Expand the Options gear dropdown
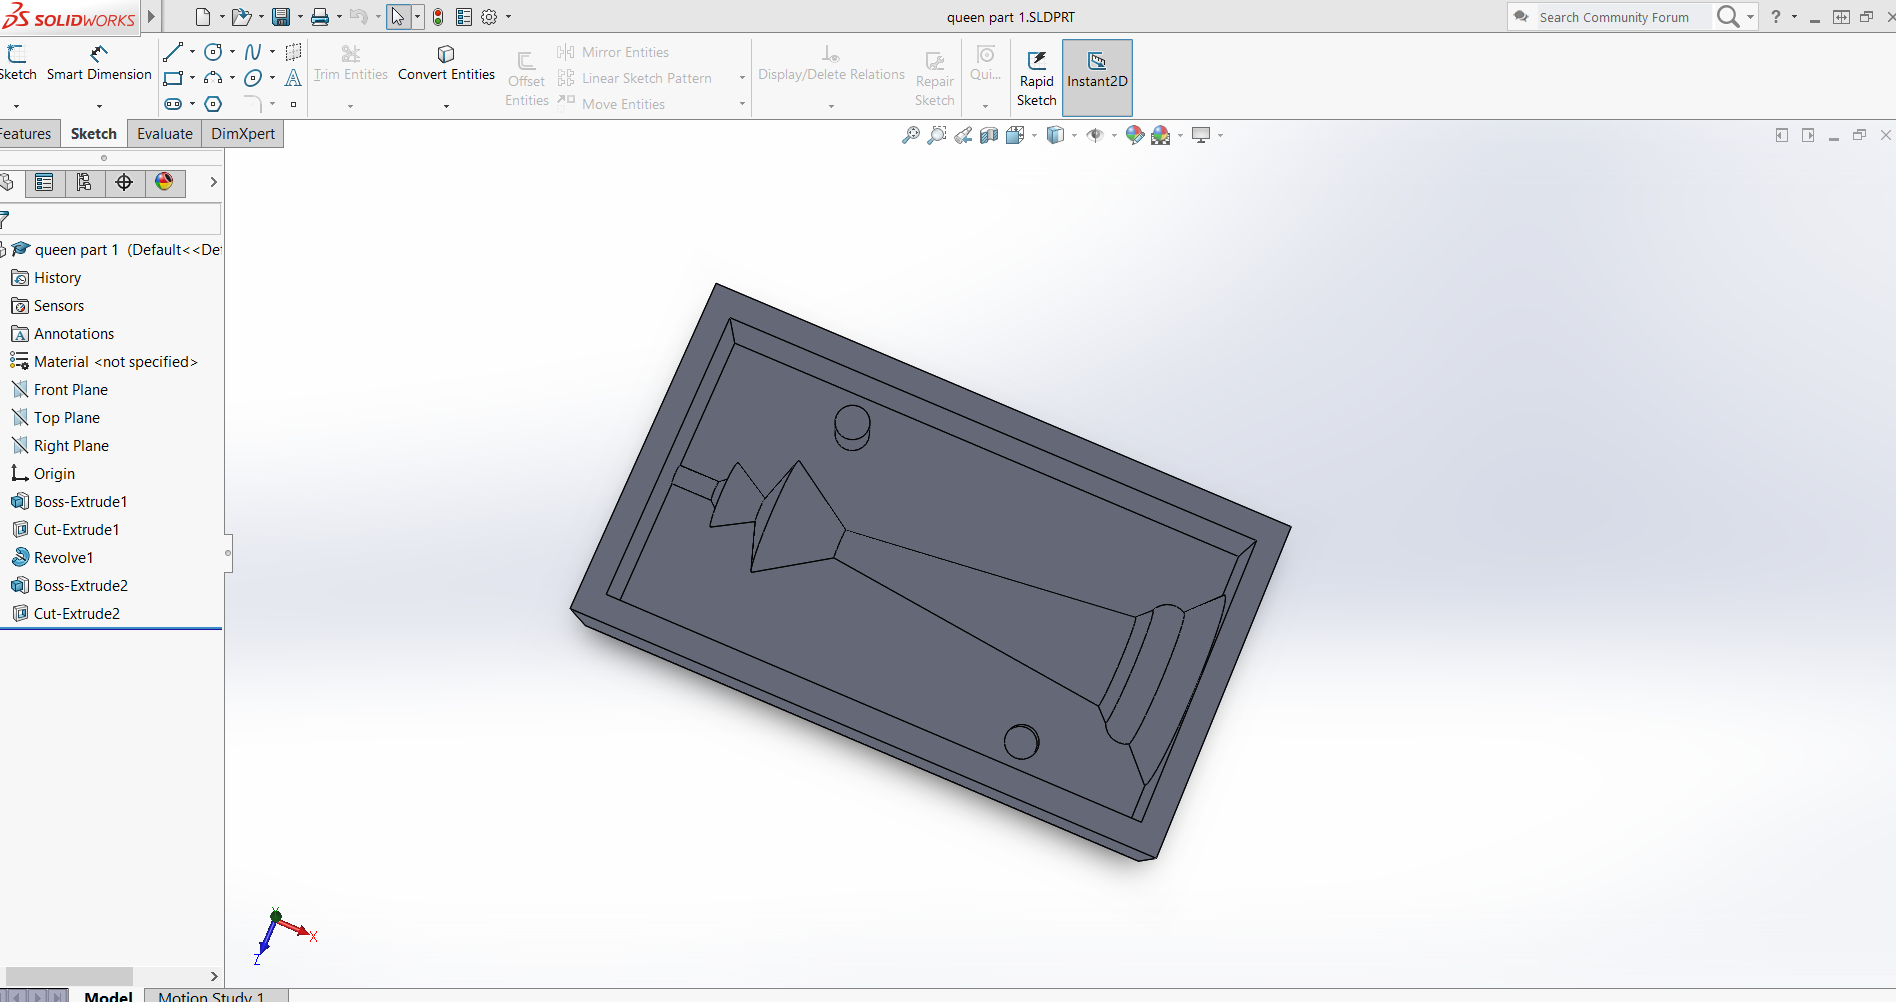This screenshot has height=1002, width=1896. pos(508,17)
